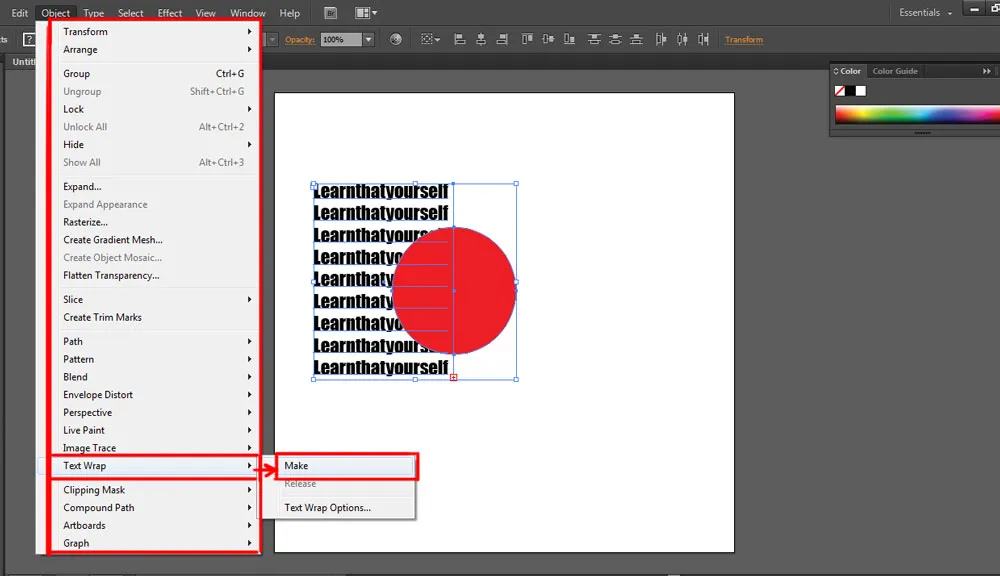Activate the white stroke swatch
The width and height of the screenshot is (1000, 576).
point(861,91)
